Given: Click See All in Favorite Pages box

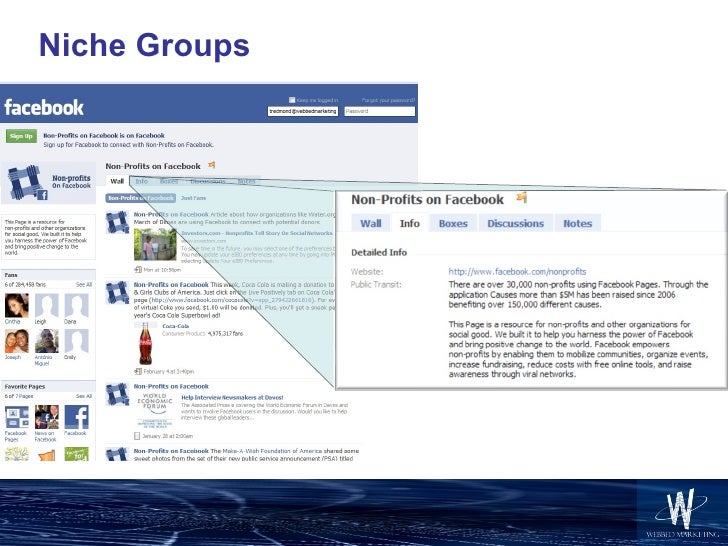Looking at the screenshot, I should 84,396.
